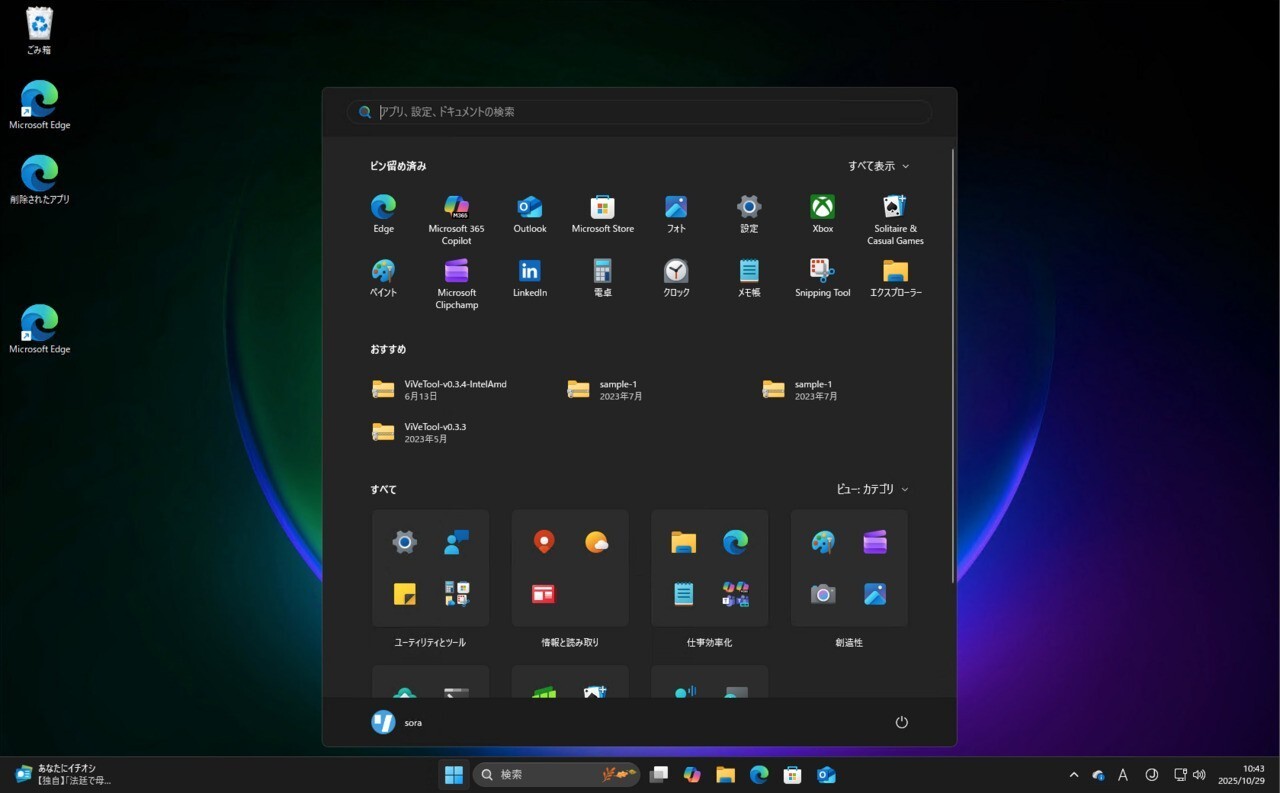
Task: Open Microsoft Store pinned icon
Action: [x=602, y=208]
